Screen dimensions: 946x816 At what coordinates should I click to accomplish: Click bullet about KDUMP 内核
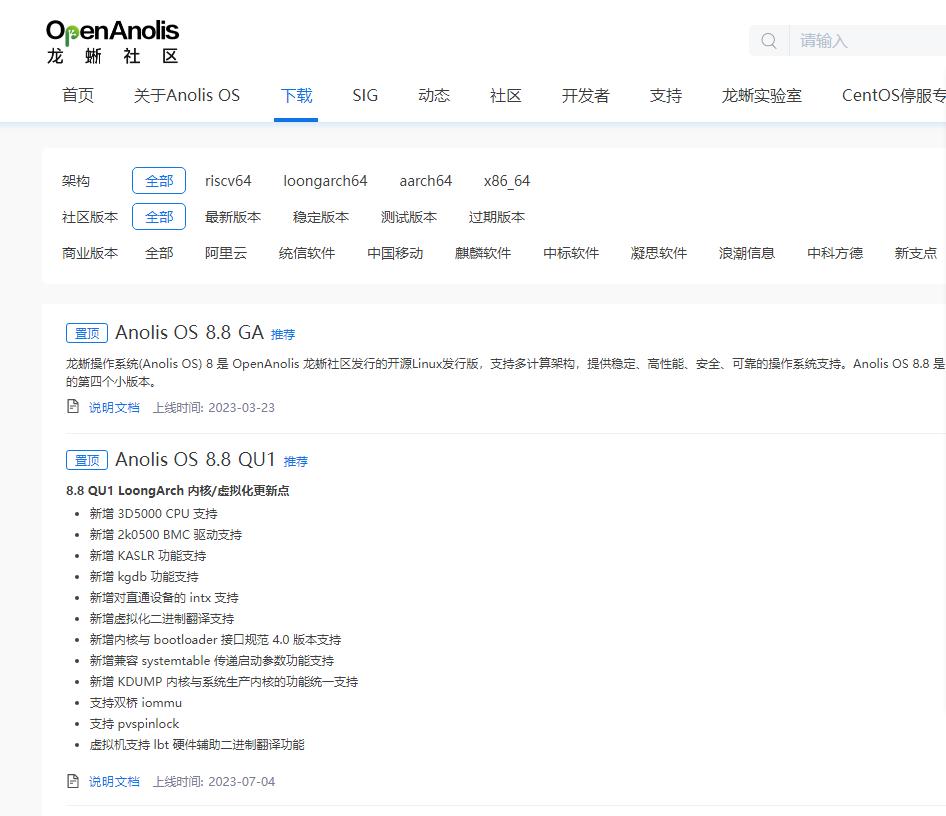(224, 682)
